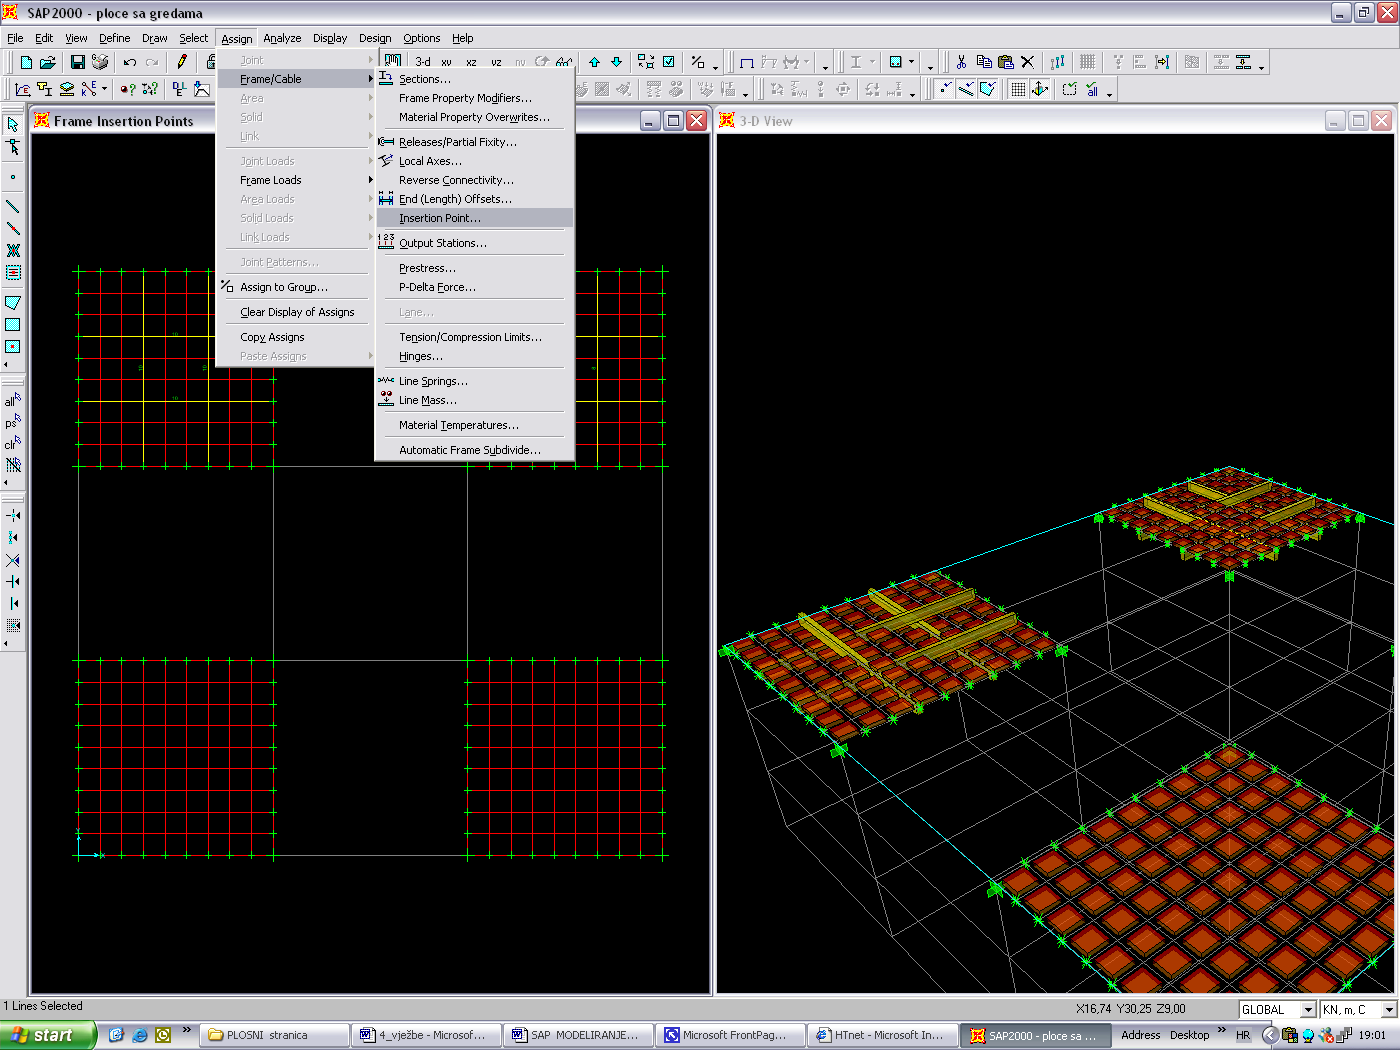Viewport: 1400px width, 1050px height.
Task: Click the Move Up in List arrow
Action: pos(594,62)
